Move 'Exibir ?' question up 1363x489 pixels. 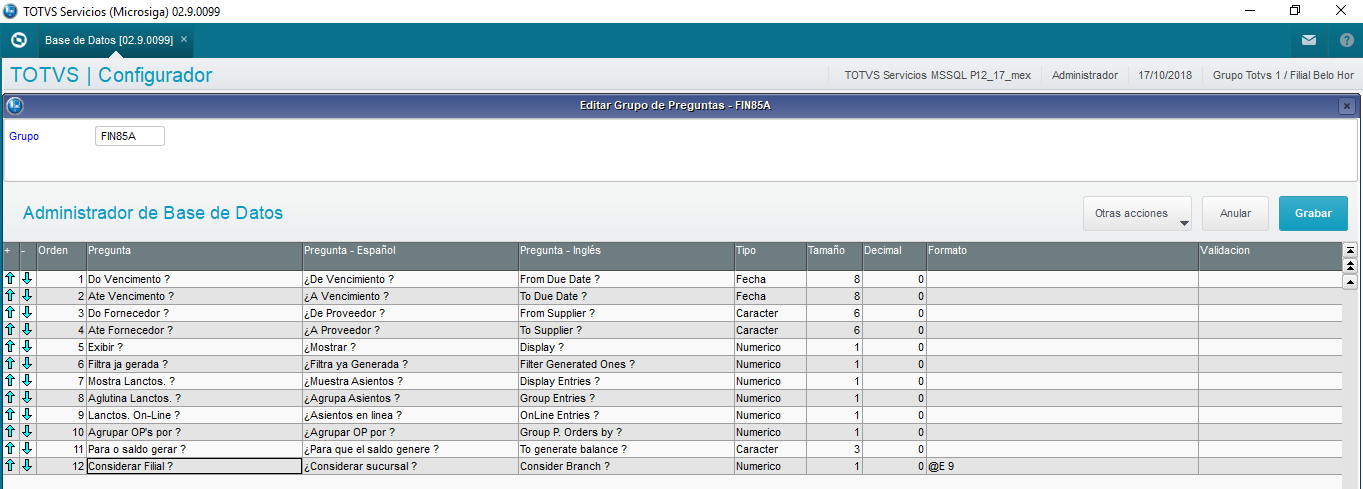[x=10, y=347]
